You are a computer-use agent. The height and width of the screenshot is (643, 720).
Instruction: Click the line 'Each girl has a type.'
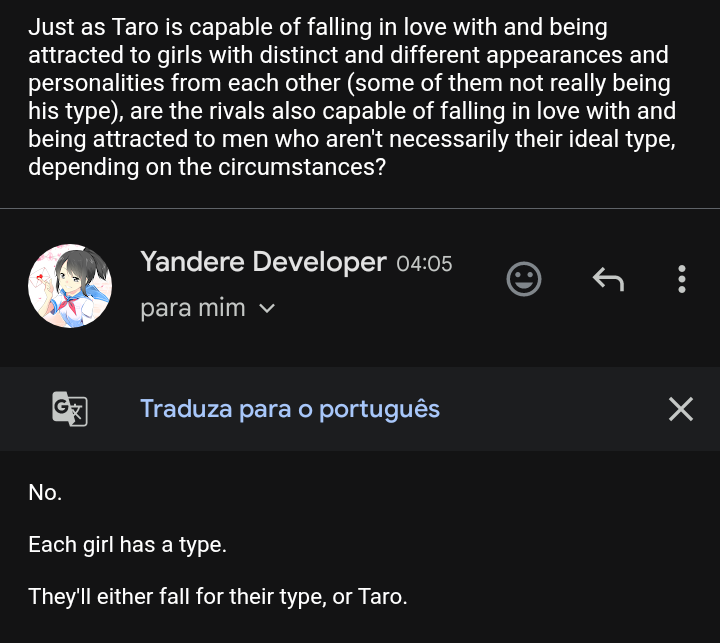pos(127,545)
